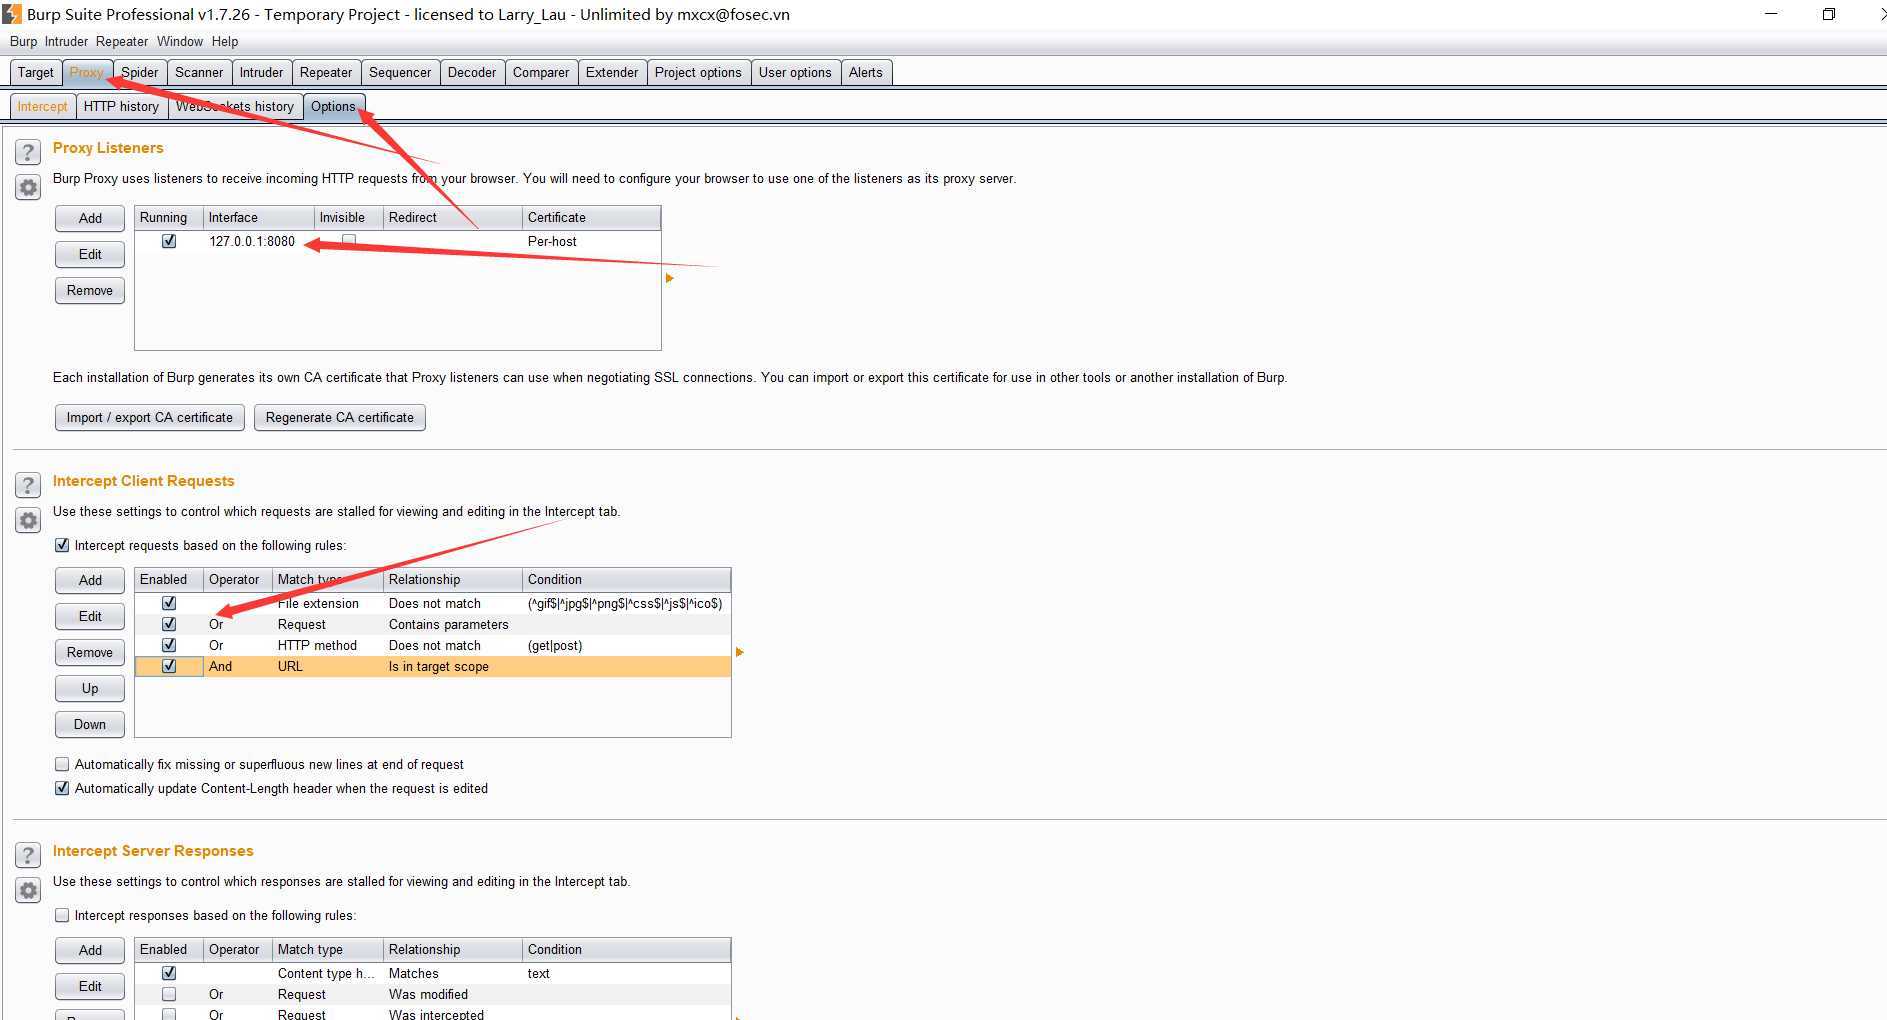The height and width of the screenshot is (1020, 1887).
Task: Open settings gear for Proxy Listeners
Action: click(28, 187)
